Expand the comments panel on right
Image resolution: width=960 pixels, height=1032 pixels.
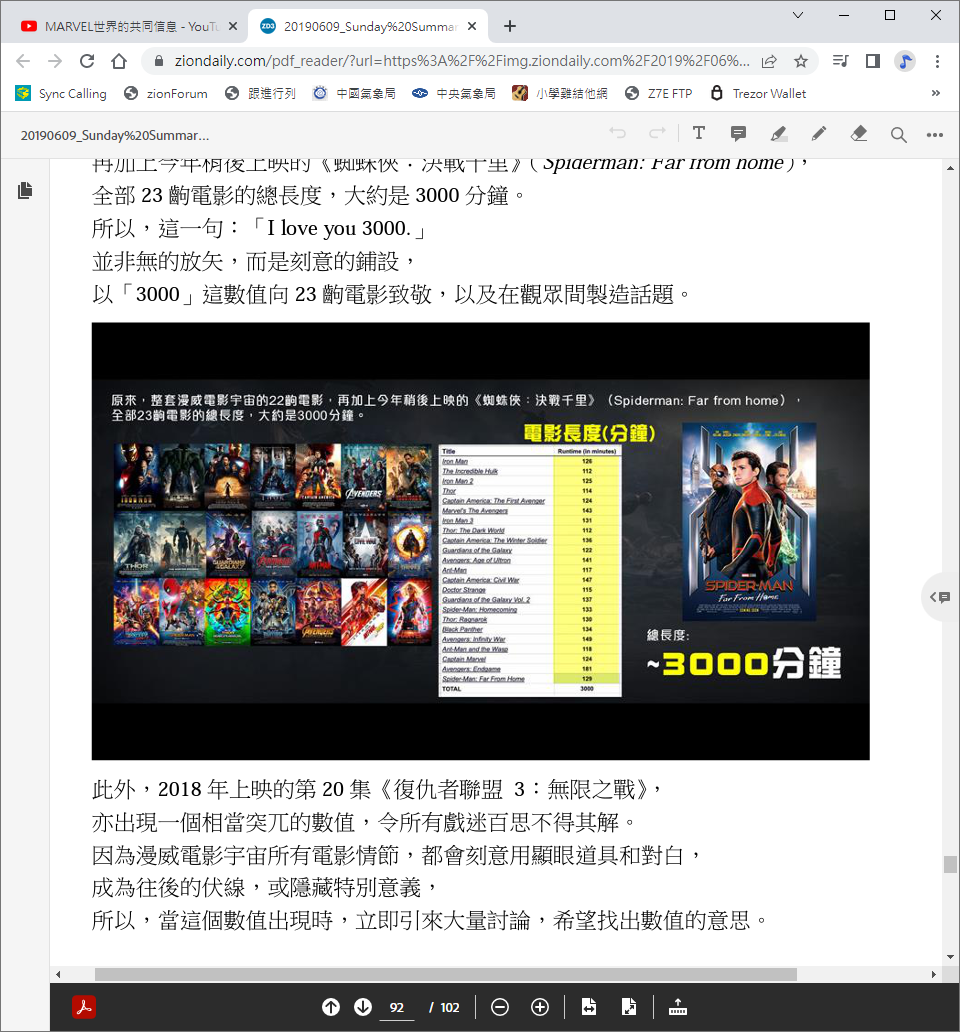[940, 597]
